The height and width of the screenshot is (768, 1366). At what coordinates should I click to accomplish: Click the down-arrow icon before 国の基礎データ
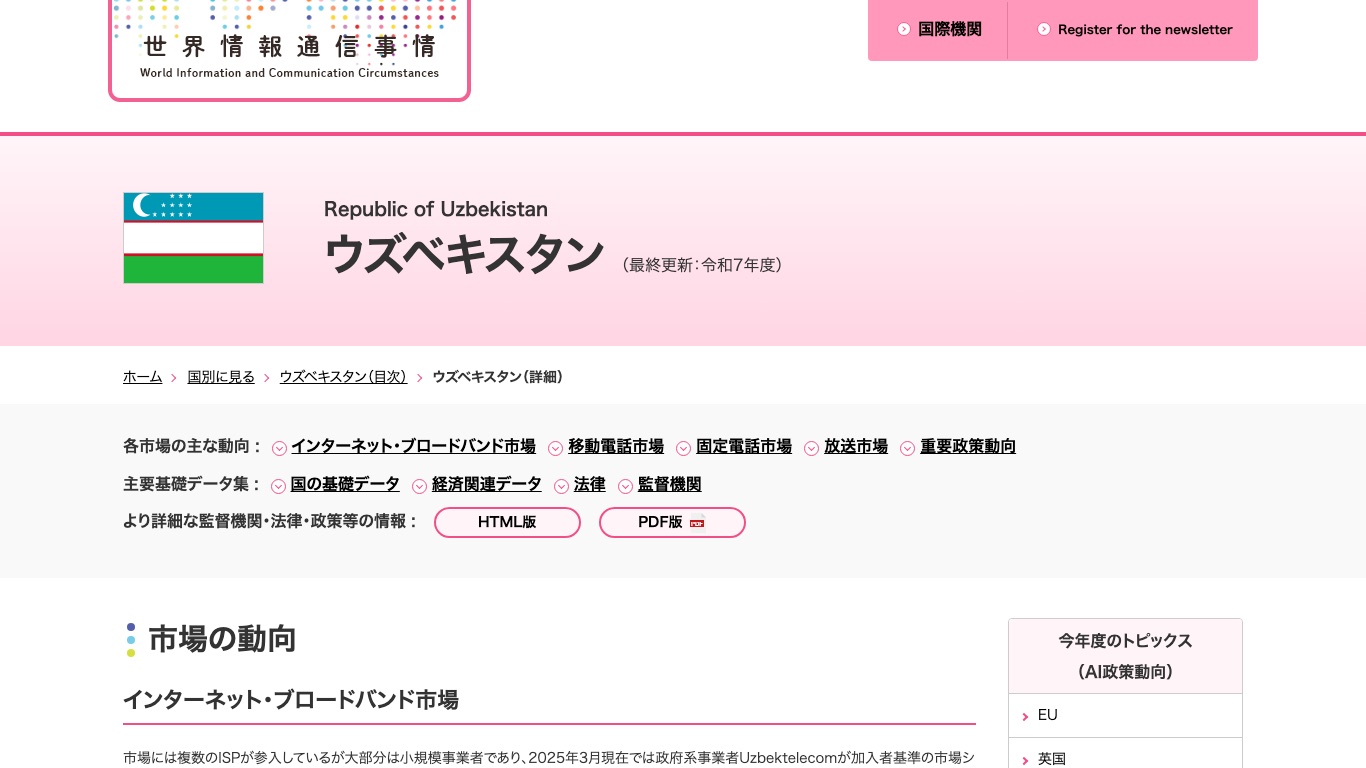click(279, 486)
